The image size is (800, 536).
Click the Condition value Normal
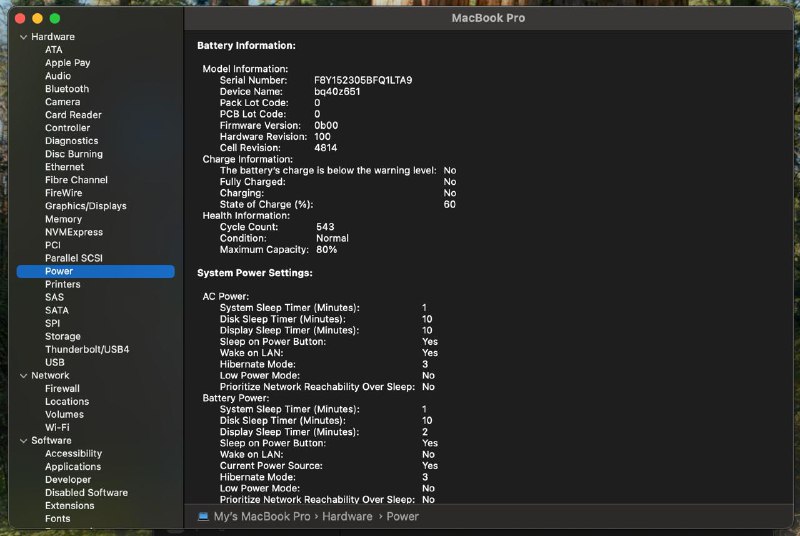(332, 238)
